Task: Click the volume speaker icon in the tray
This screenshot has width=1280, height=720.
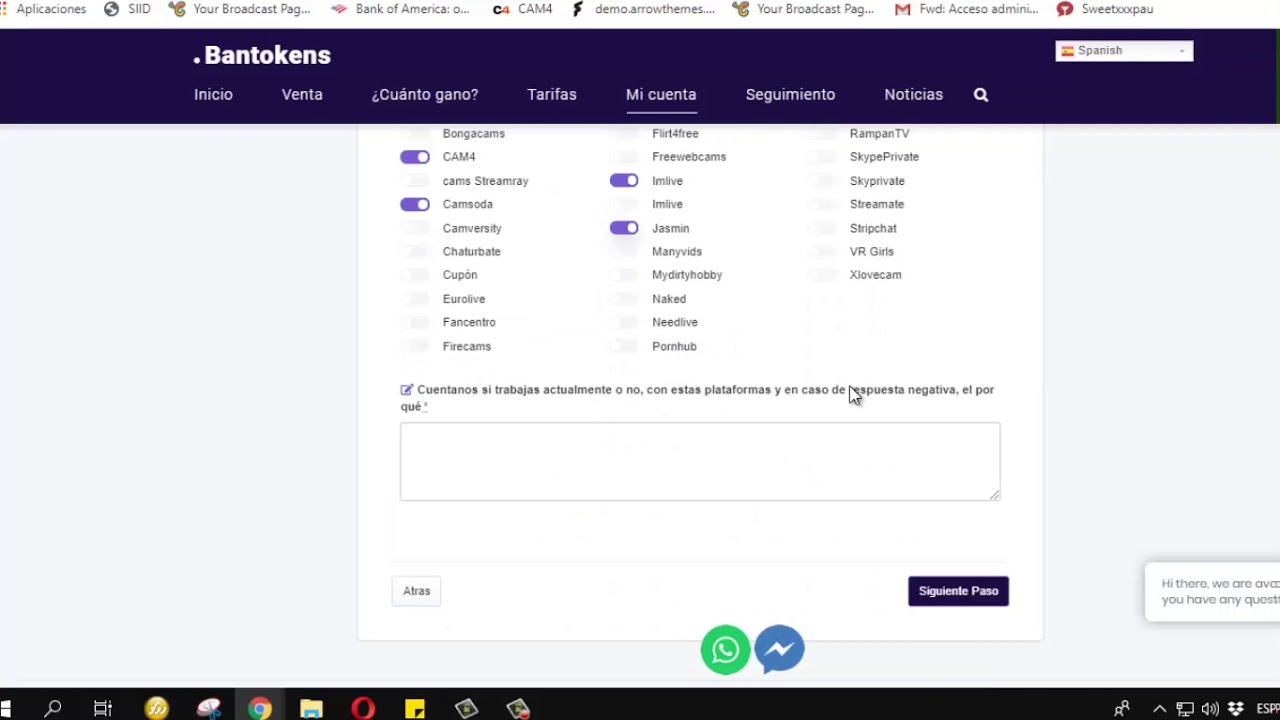Action: click(x=1210, y=709)
